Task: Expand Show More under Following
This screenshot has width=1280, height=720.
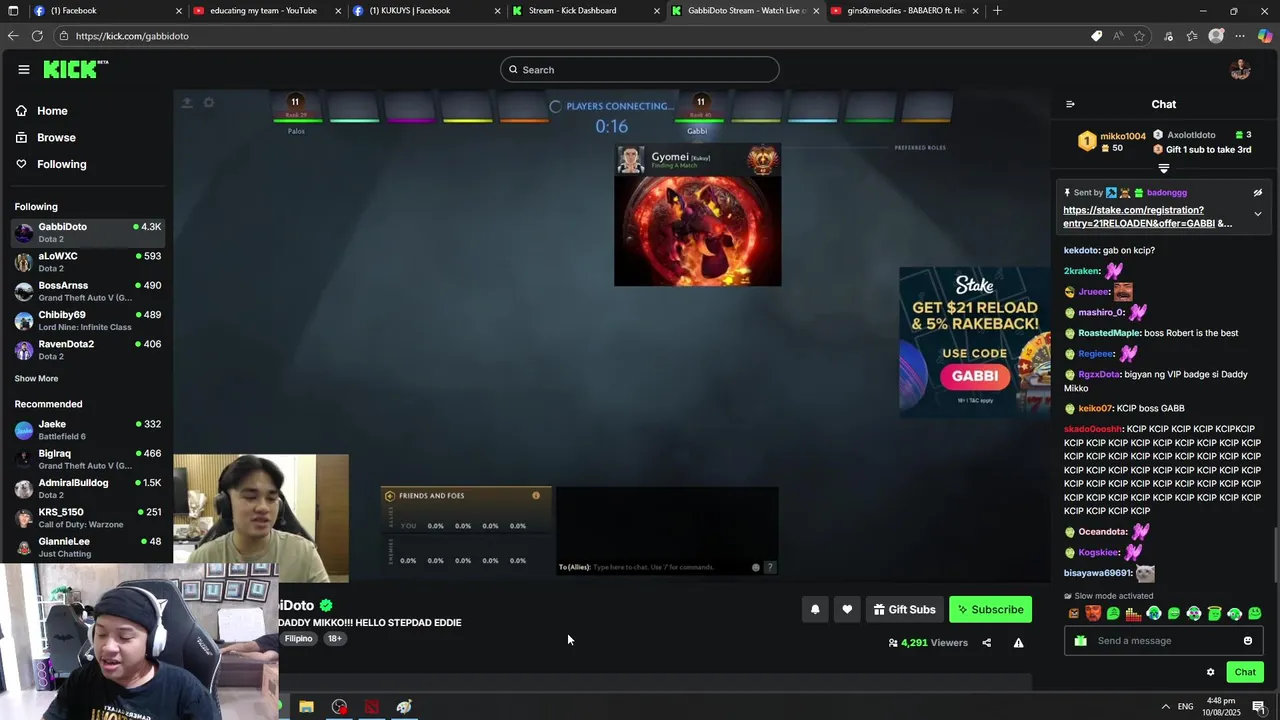Action: [36, 379]
